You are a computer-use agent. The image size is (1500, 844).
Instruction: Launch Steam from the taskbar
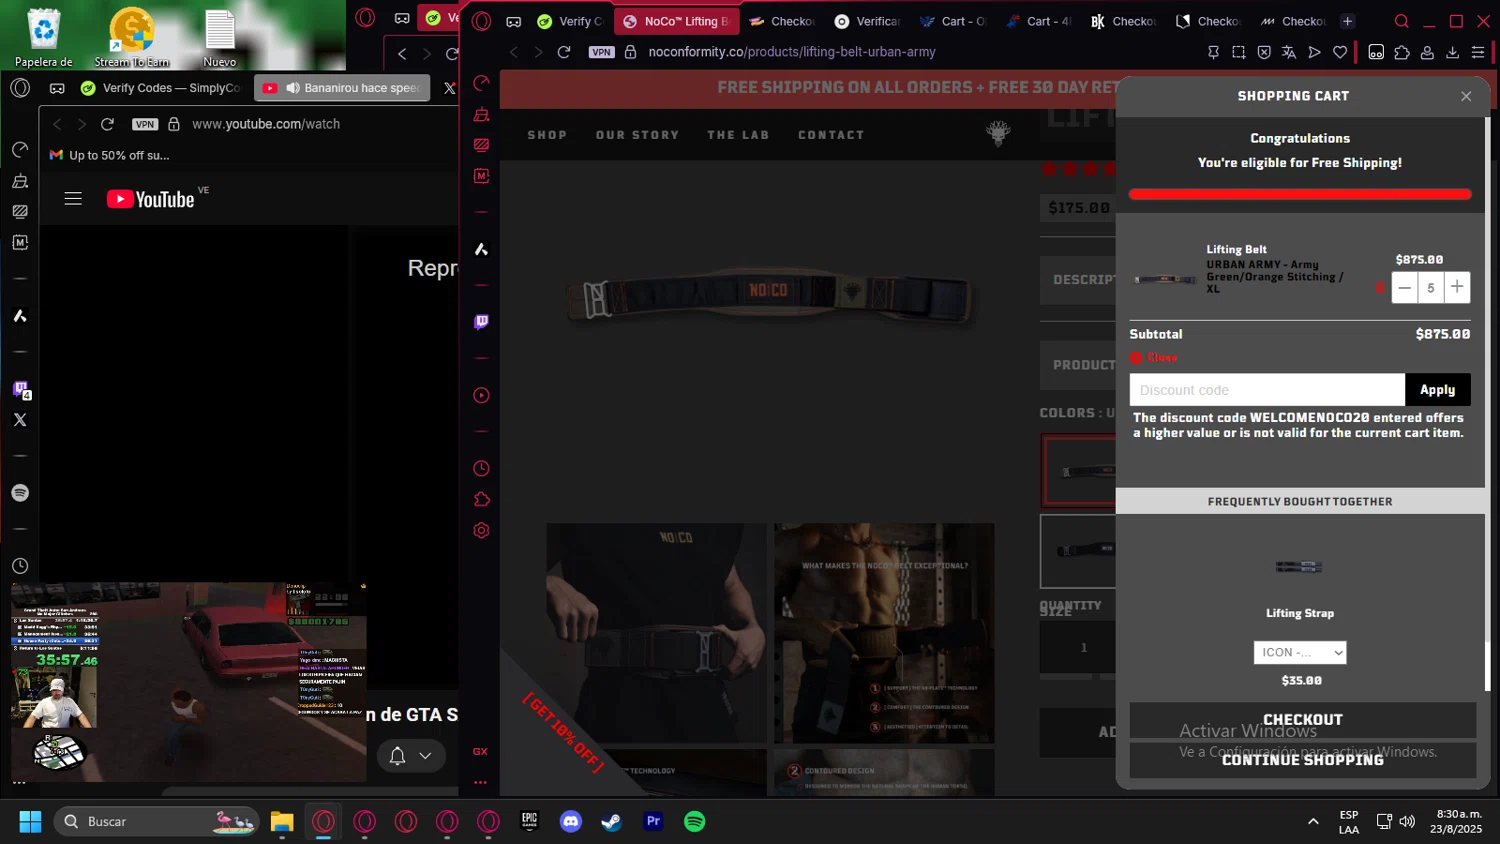(x=612, y=822)
